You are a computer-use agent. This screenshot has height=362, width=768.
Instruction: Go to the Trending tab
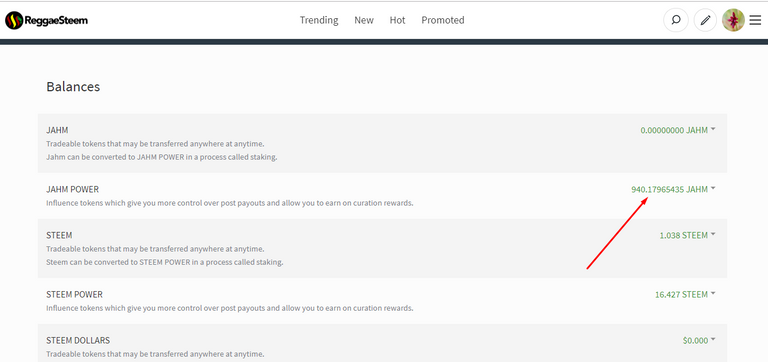tap(319, 20)
